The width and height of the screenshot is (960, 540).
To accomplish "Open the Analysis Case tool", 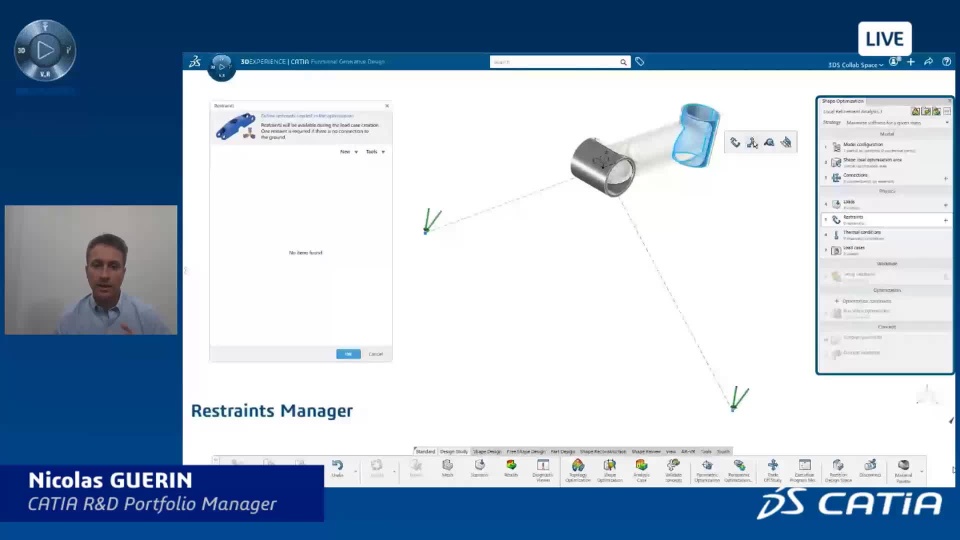I will coord(641,471).
